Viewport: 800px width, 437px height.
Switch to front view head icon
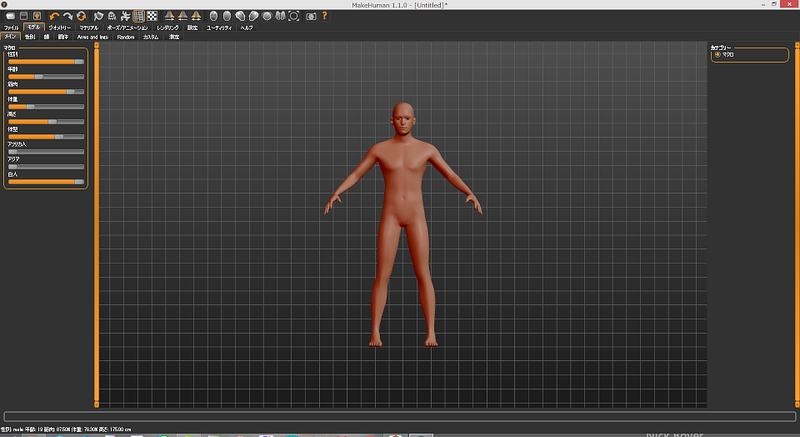(214, 16)
